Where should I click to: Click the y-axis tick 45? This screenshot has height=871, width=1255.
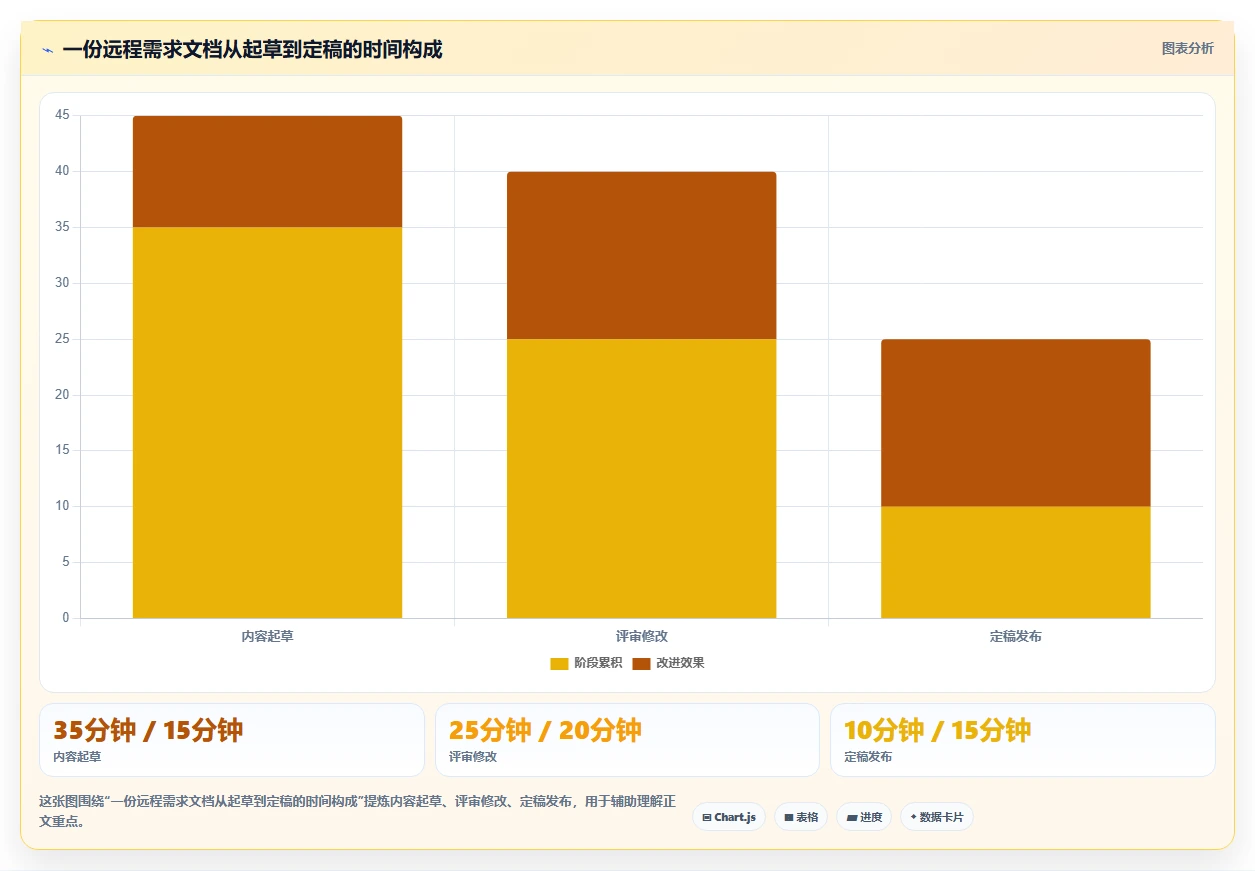tap(62, 115)
